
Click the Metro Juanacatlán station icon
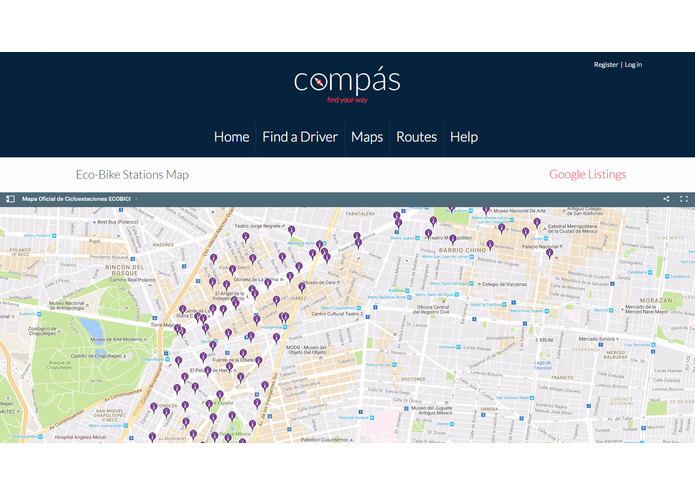click(126, 425)
